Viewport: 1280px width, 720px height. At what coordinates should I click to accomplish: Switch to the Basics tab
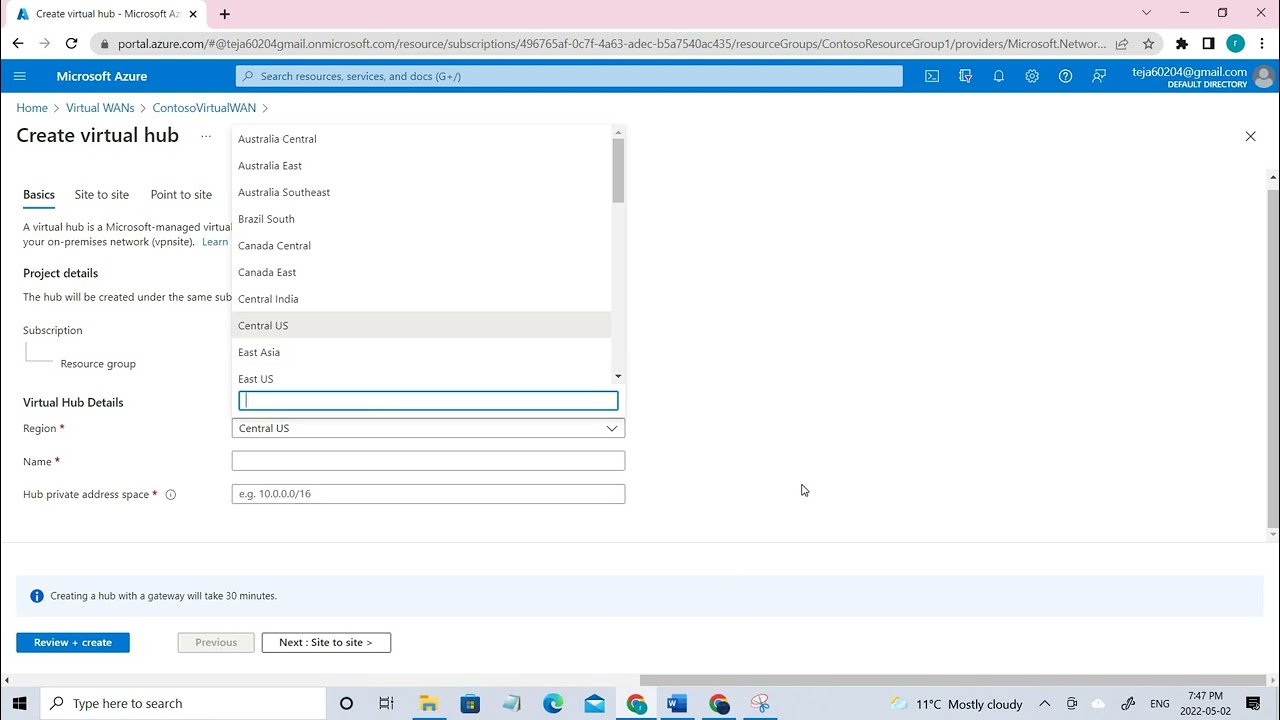tap(39, 195)
